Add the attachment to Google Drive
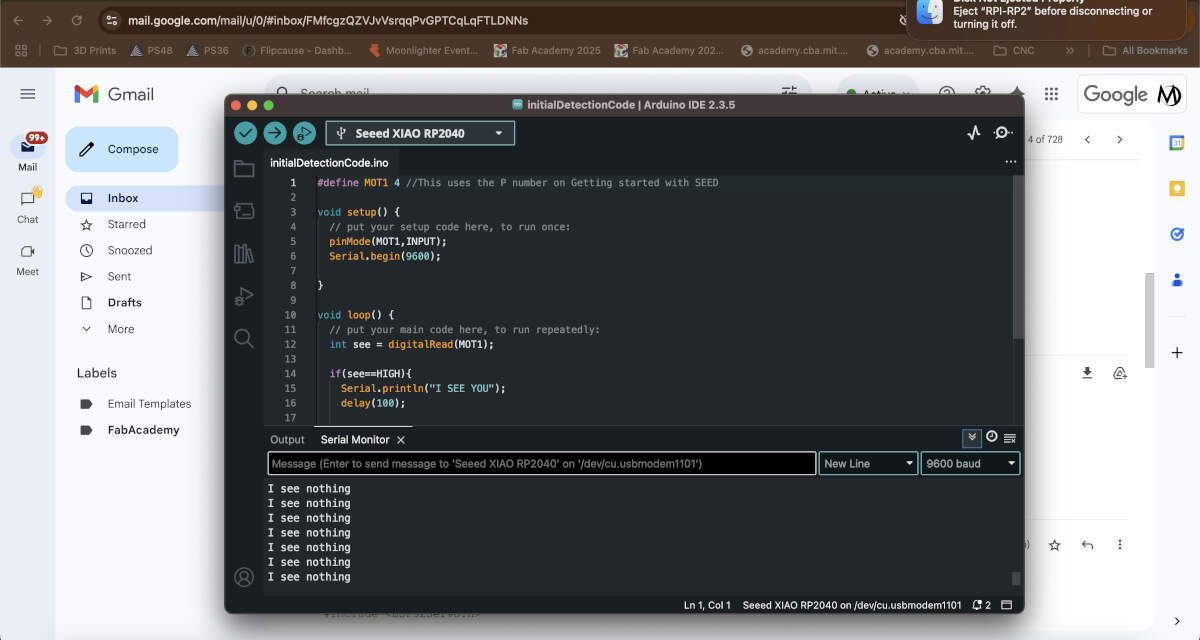 [1119, 373]
